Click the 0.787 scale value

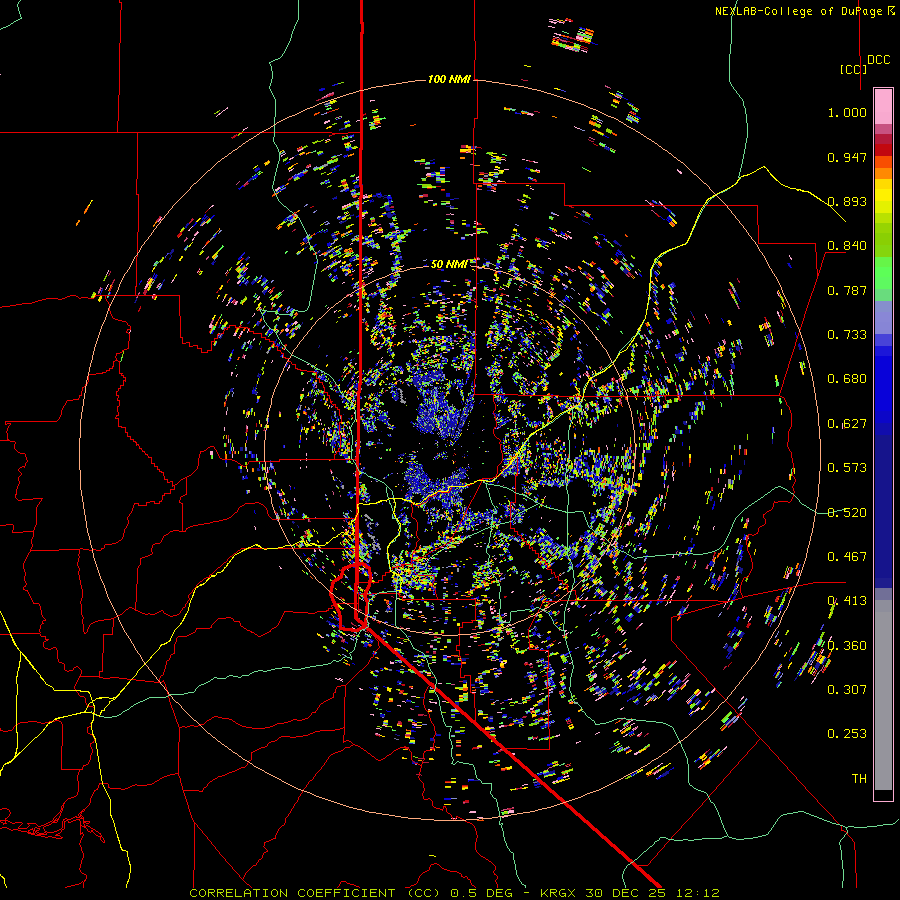847,290
